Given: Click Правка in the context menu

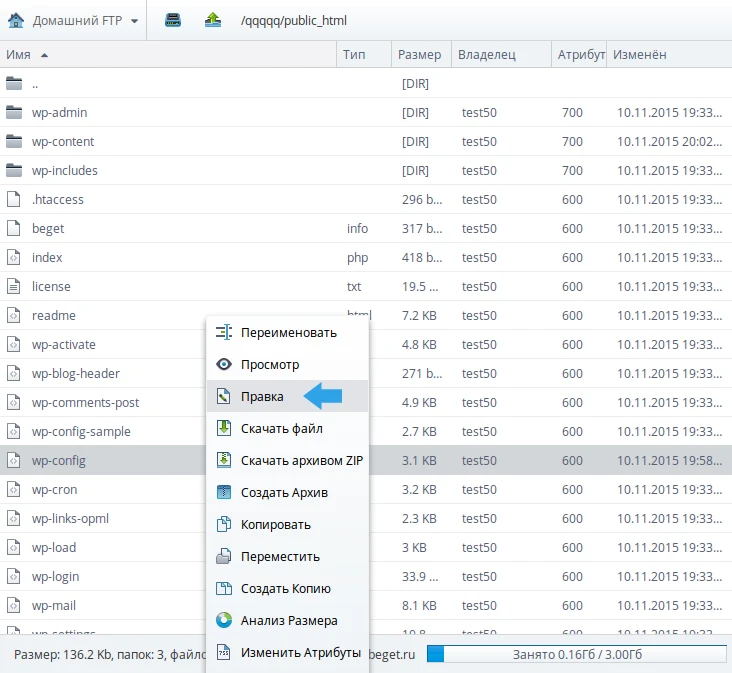Looking at the screenshot, I should [262, 397].
